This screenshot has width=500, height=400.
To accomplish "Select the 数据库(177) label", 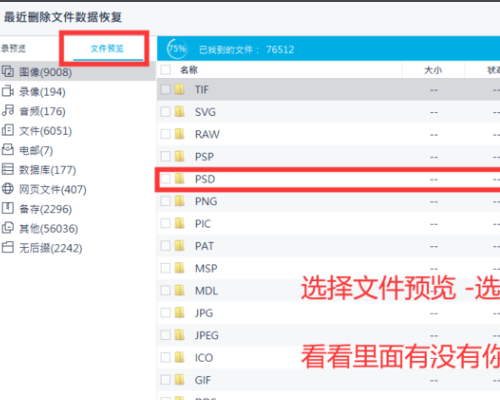I will click(x=48, y=170).
